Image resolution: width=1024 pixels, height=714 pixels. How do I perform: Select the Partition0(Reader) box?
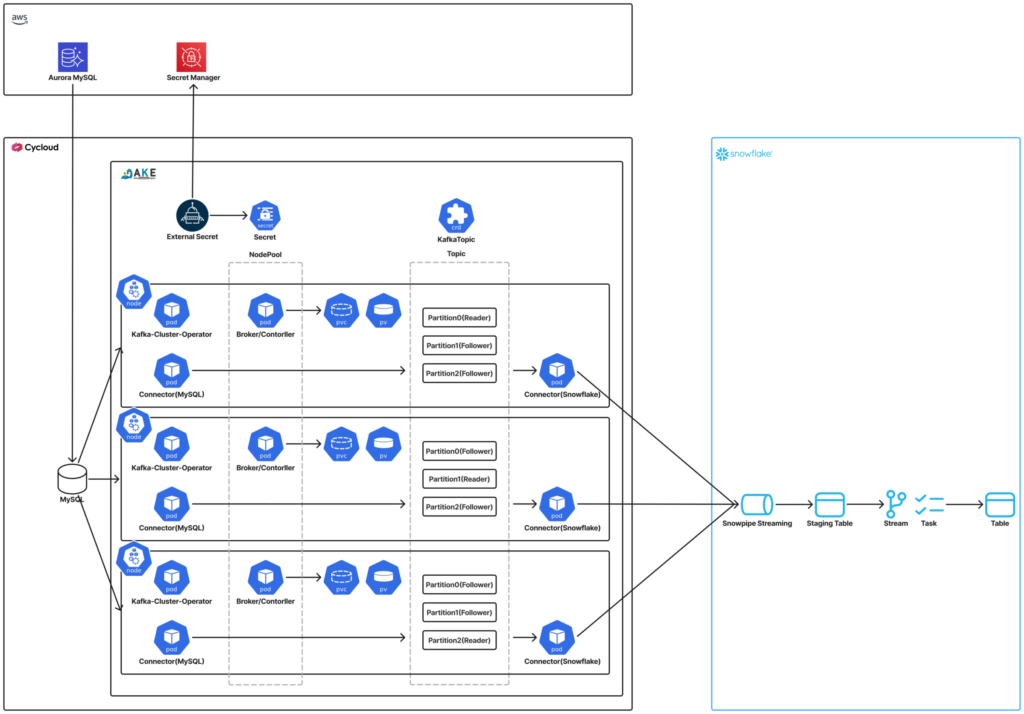[x=459, y=319]
